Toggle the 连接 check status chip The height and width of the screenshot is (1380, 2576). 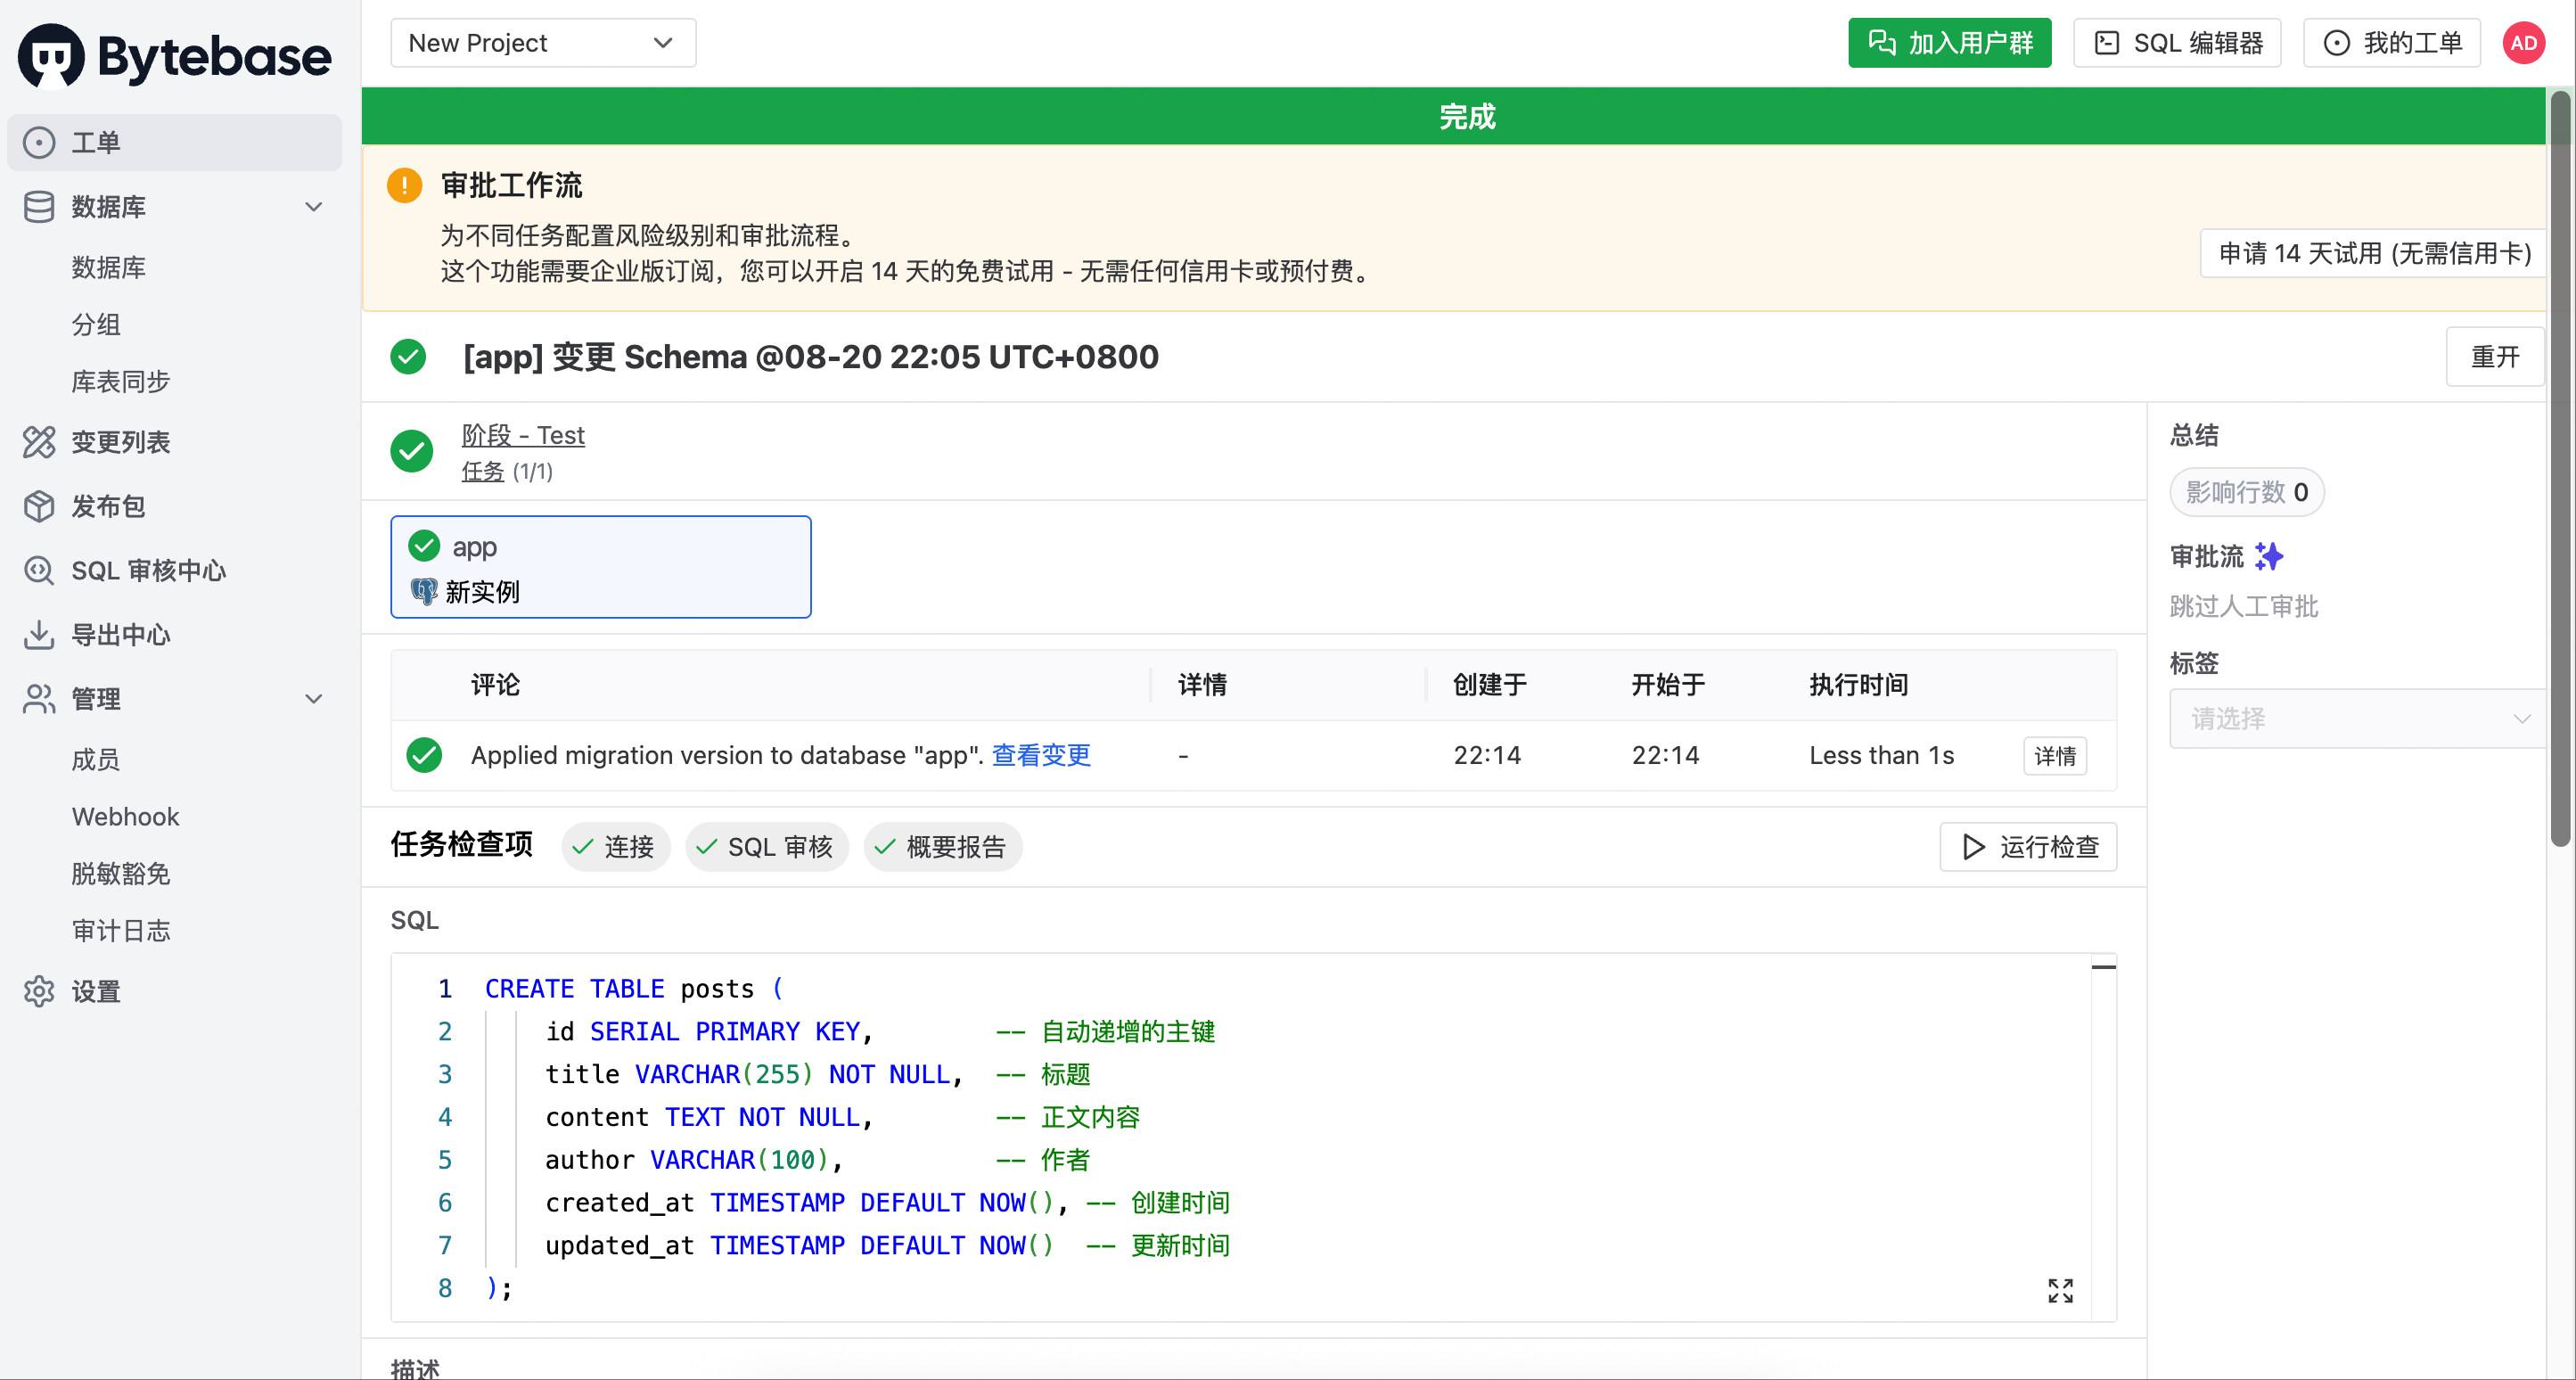point(615,847)
